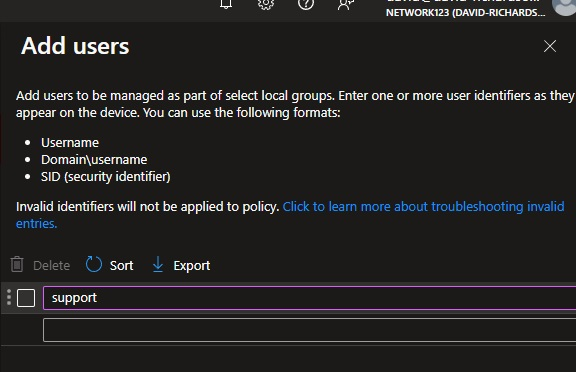Focus the text field containing support
This screenshot has height=372, width=576.
pos(309,298)
